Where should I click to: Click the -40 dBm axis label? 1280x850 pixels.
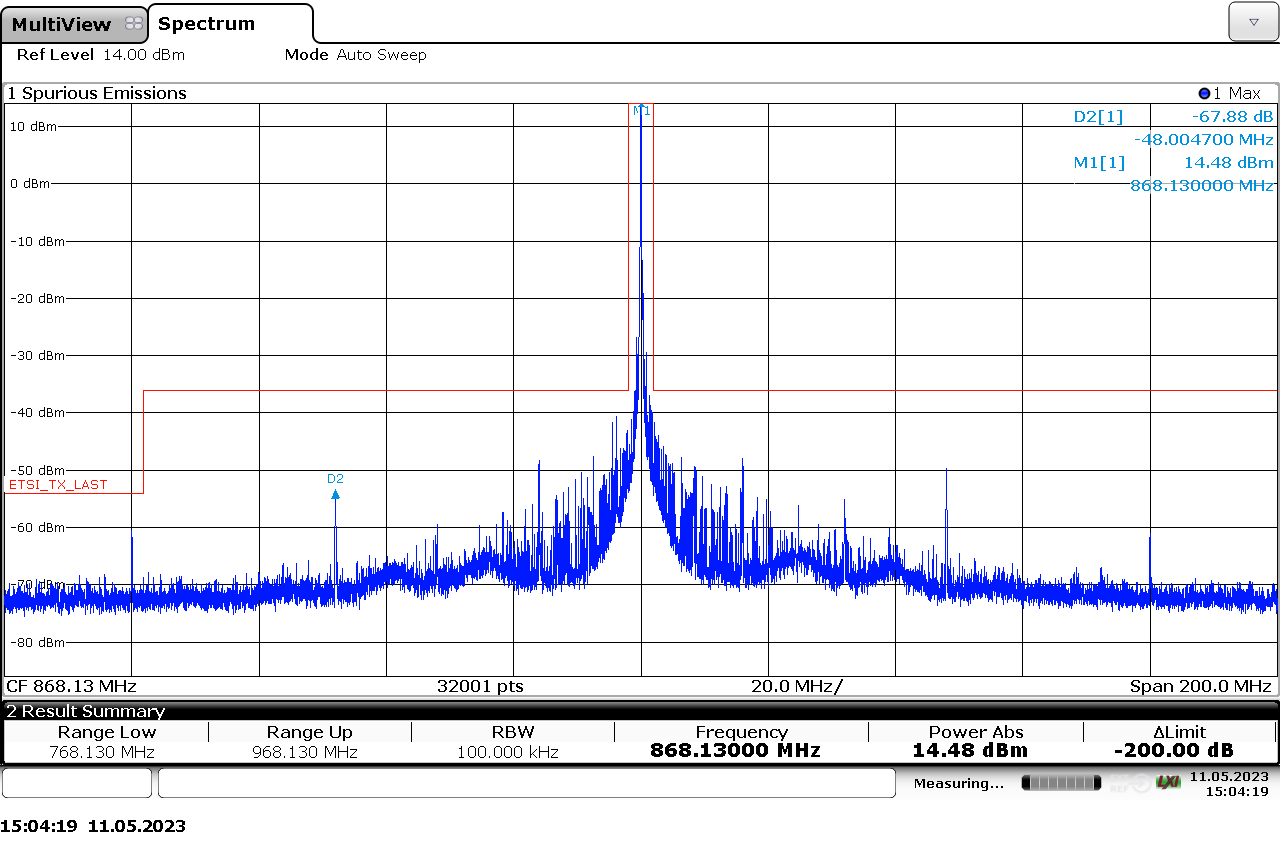tap(37, 412)
